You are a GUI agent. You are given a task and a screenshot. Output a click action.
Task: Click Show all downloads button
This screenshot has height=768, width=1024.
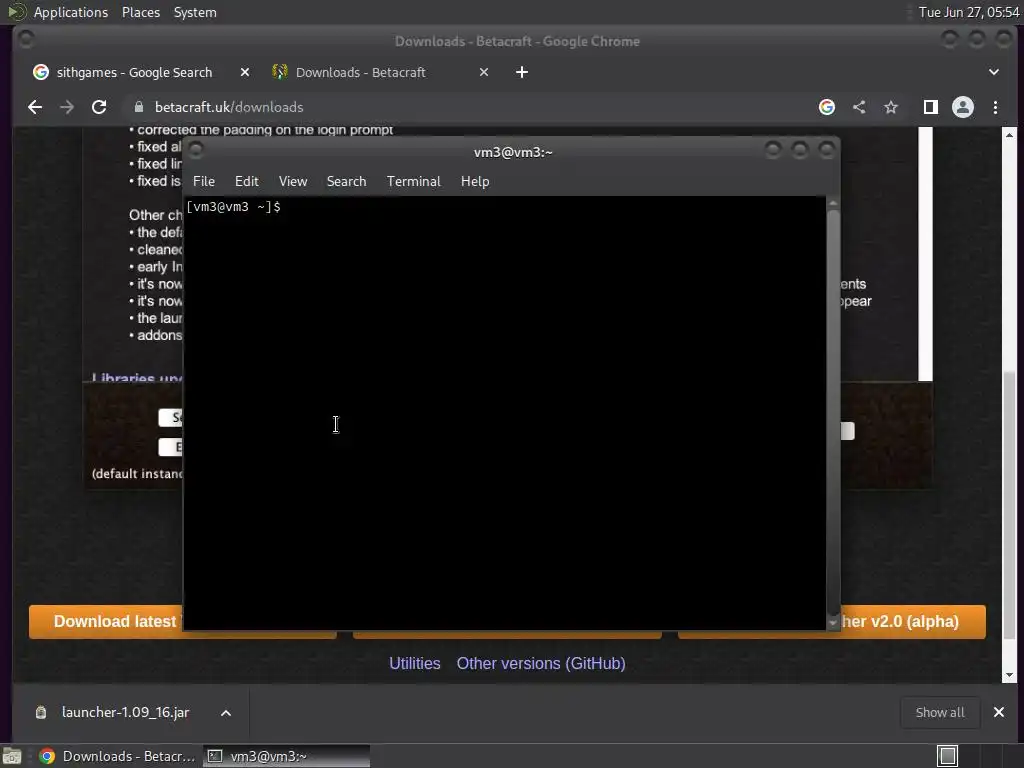[x=940, y=712]
